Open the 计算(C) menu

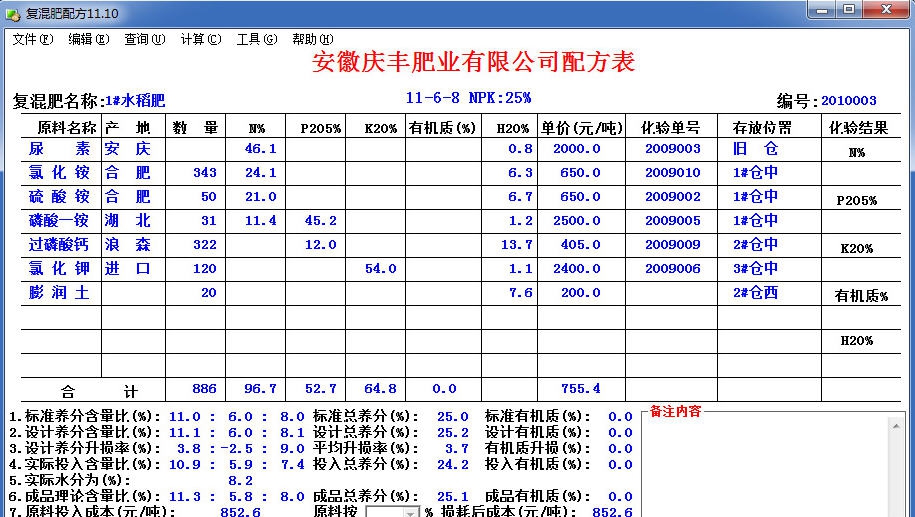[x=201, y=40]
